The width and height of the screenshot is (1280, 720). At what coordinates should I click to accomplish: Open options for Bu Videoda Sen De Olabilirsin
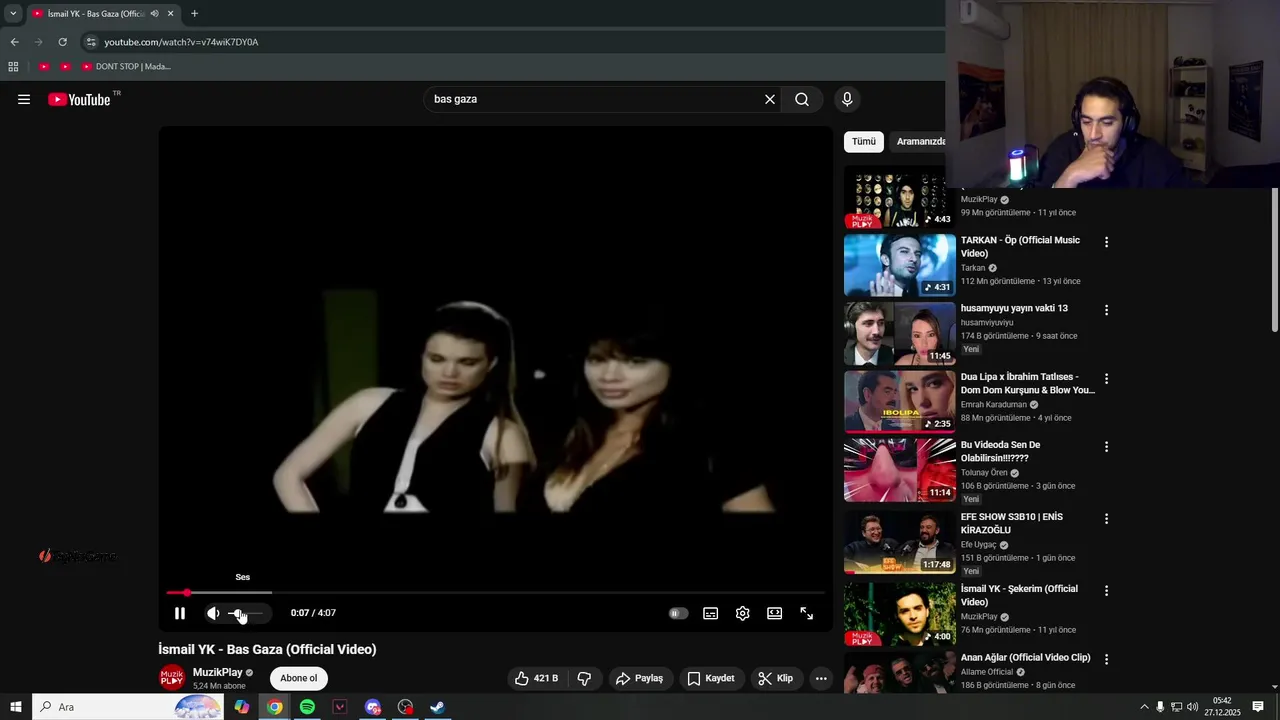1106,447
